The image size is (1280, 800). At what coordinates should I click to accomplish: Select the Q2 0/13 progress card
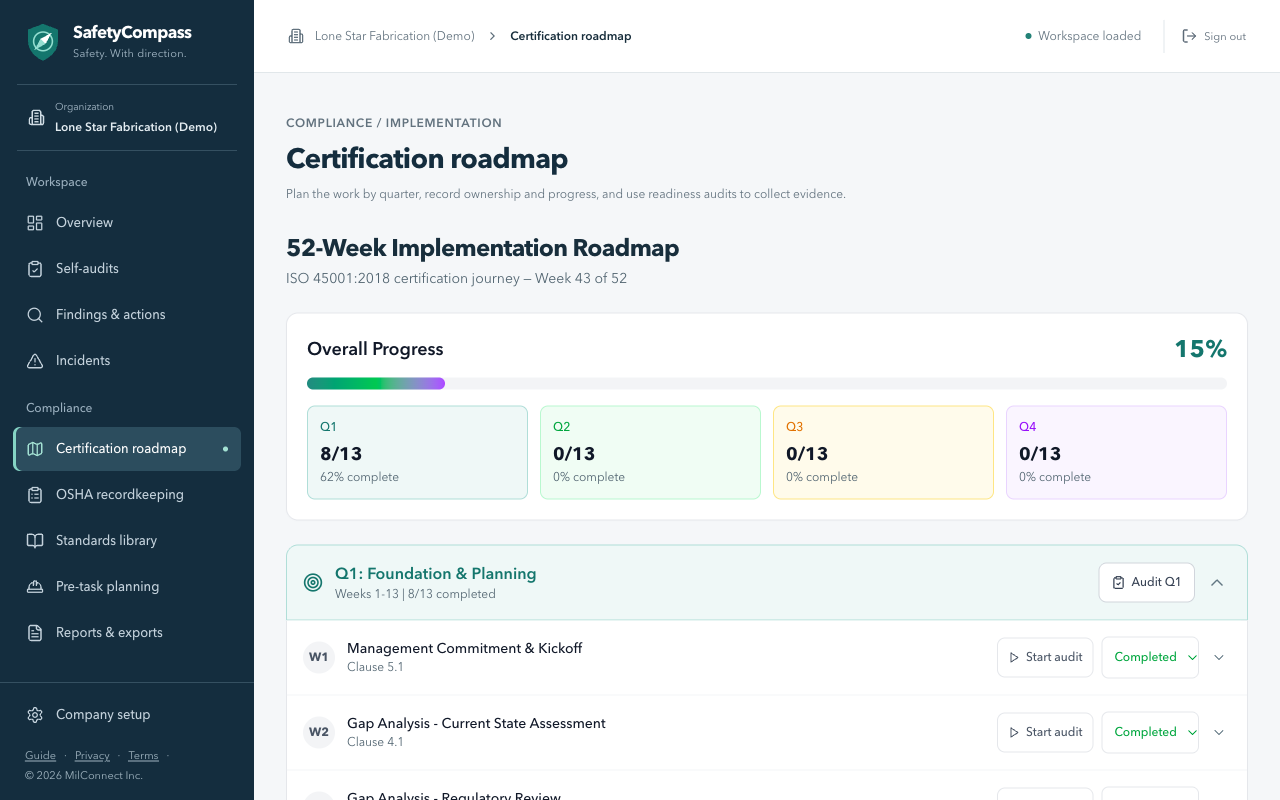pyautogui.click(x=650, y=452)
